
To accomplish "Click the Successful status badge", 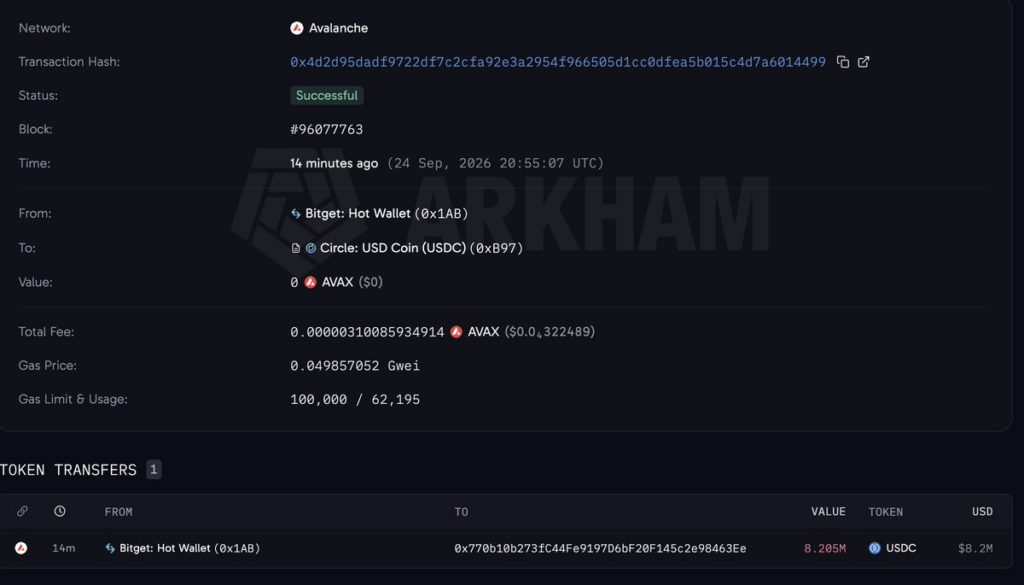I will click(x=327, y=95).
